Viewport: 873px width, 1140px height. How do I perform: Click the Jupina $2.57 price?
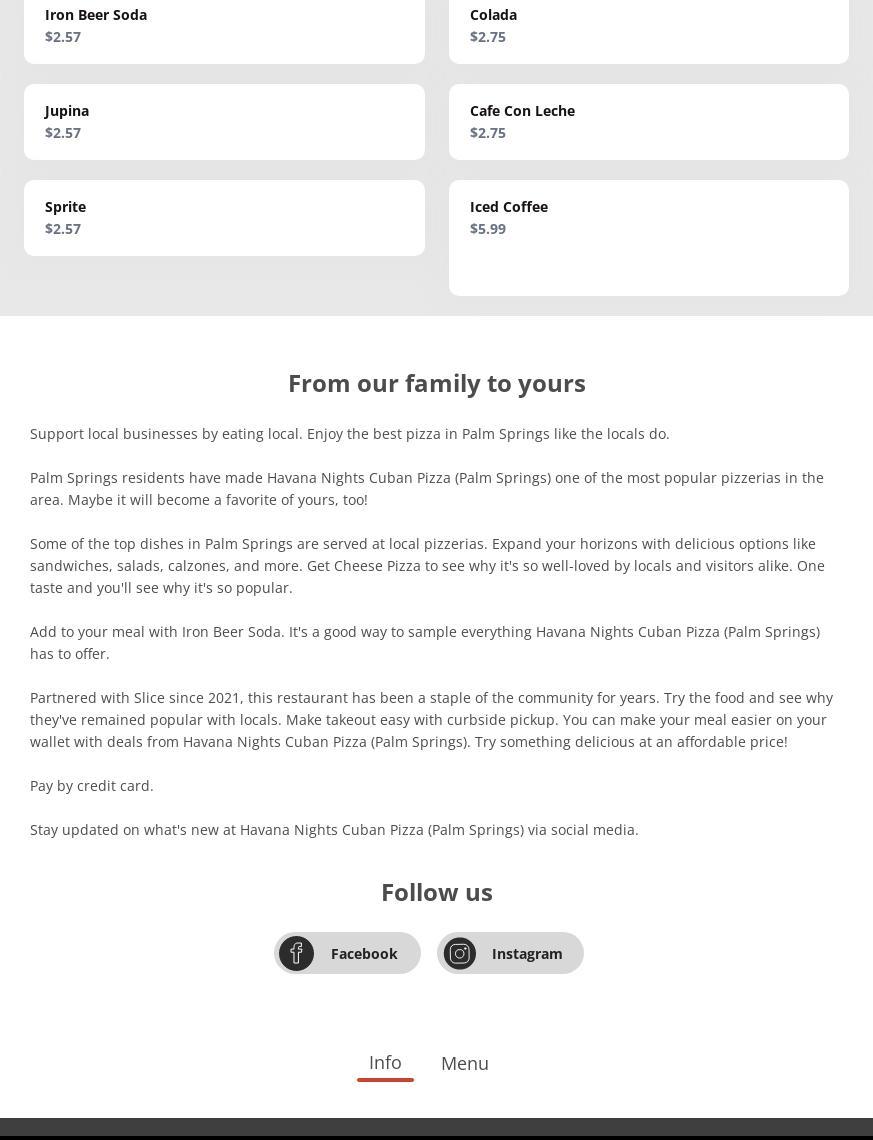point(63,133)
